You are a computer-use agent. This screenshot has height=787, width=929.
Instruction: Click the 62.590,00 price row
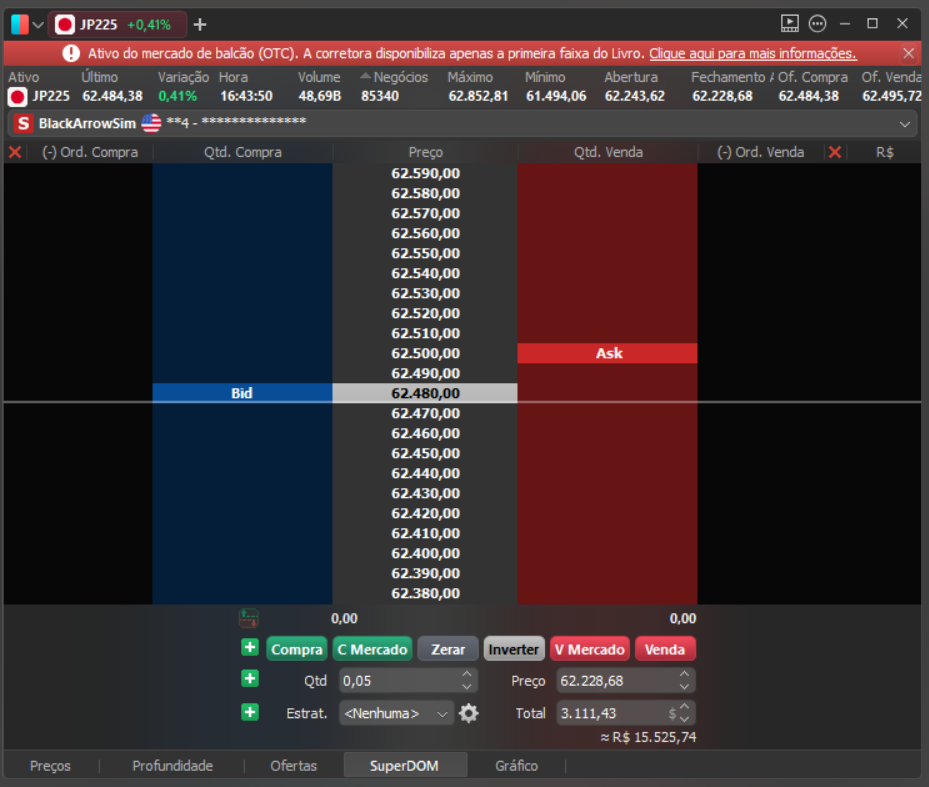coord(425,174)
